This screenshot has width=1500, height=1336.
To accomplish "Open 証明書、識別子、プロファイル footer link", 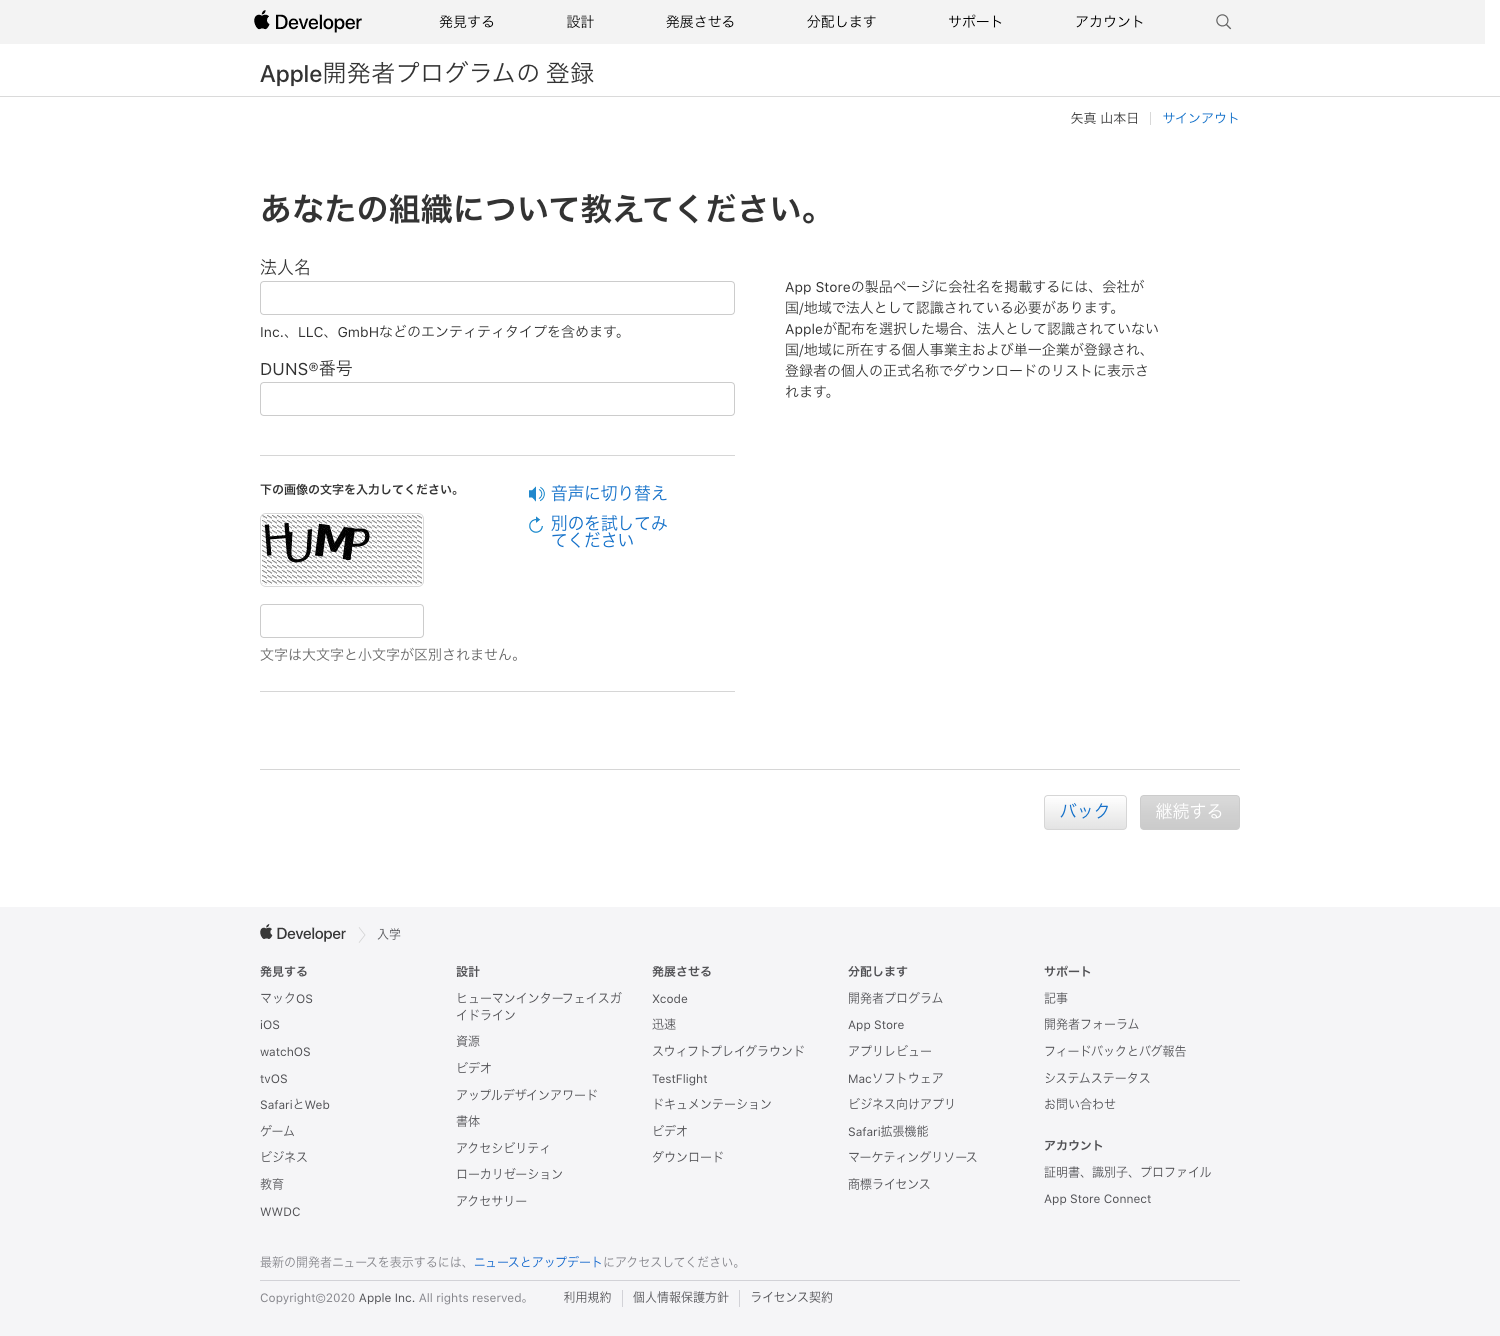I will coord(1128,1172).
